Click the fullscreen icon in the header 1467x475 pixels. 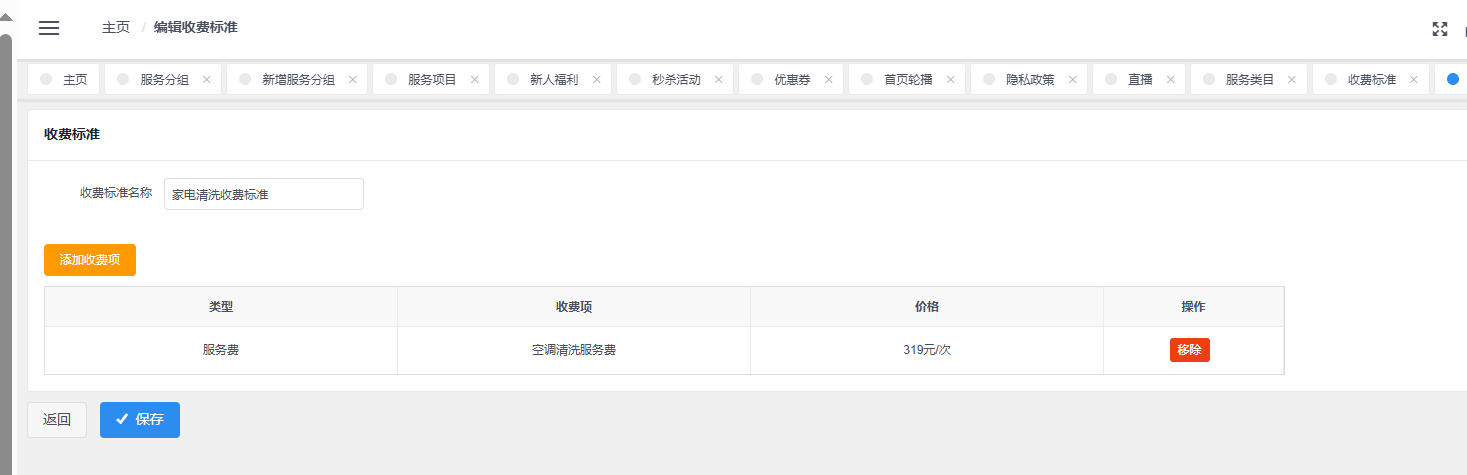click(1440, 29)
